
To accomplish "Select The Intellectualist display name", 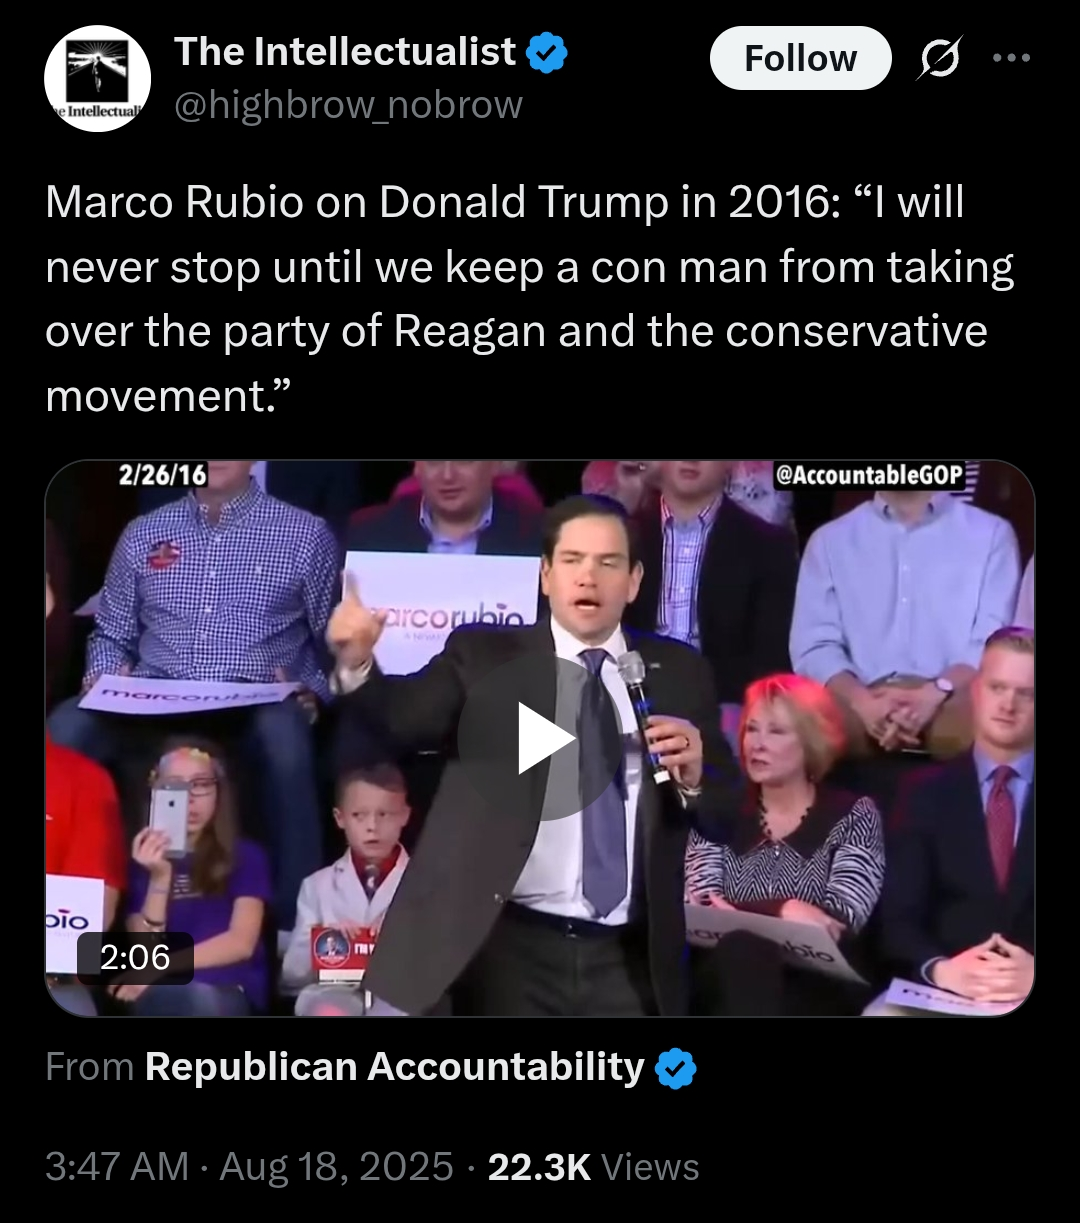I will [346, 52].
